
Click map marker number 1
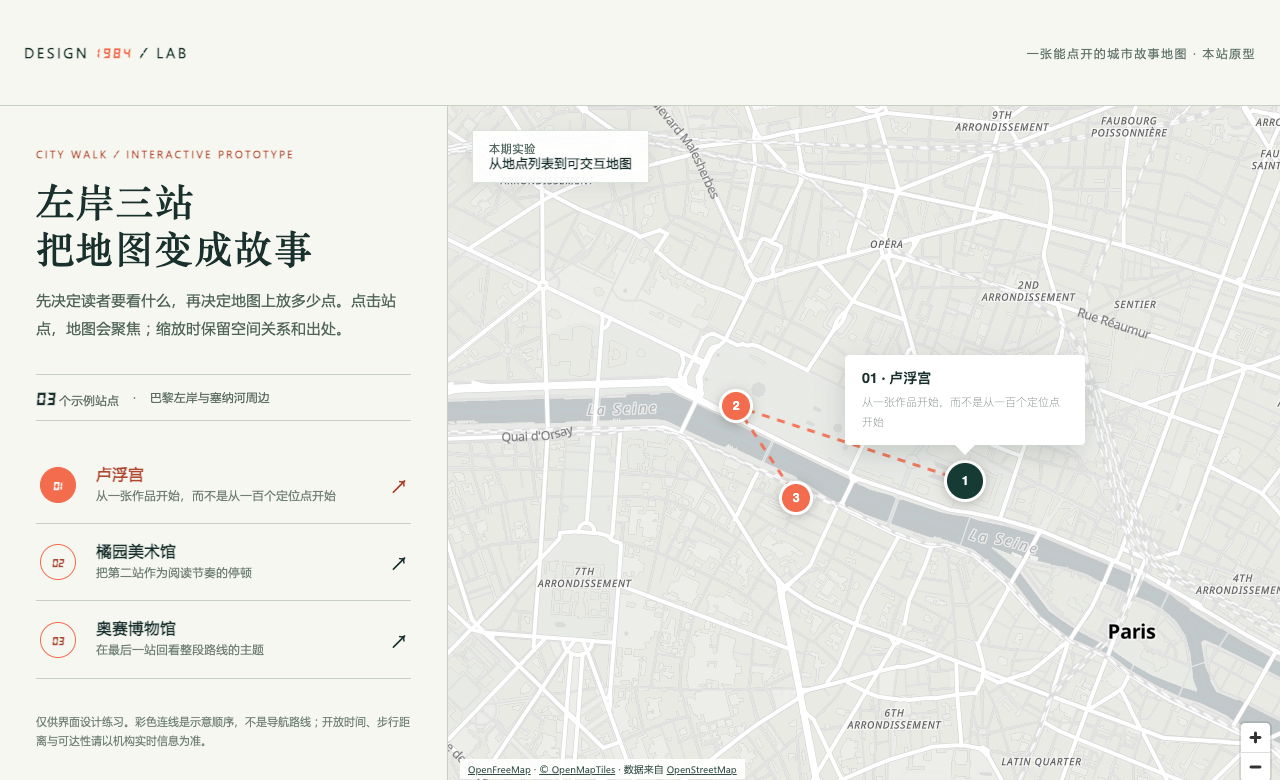[965, 481]
